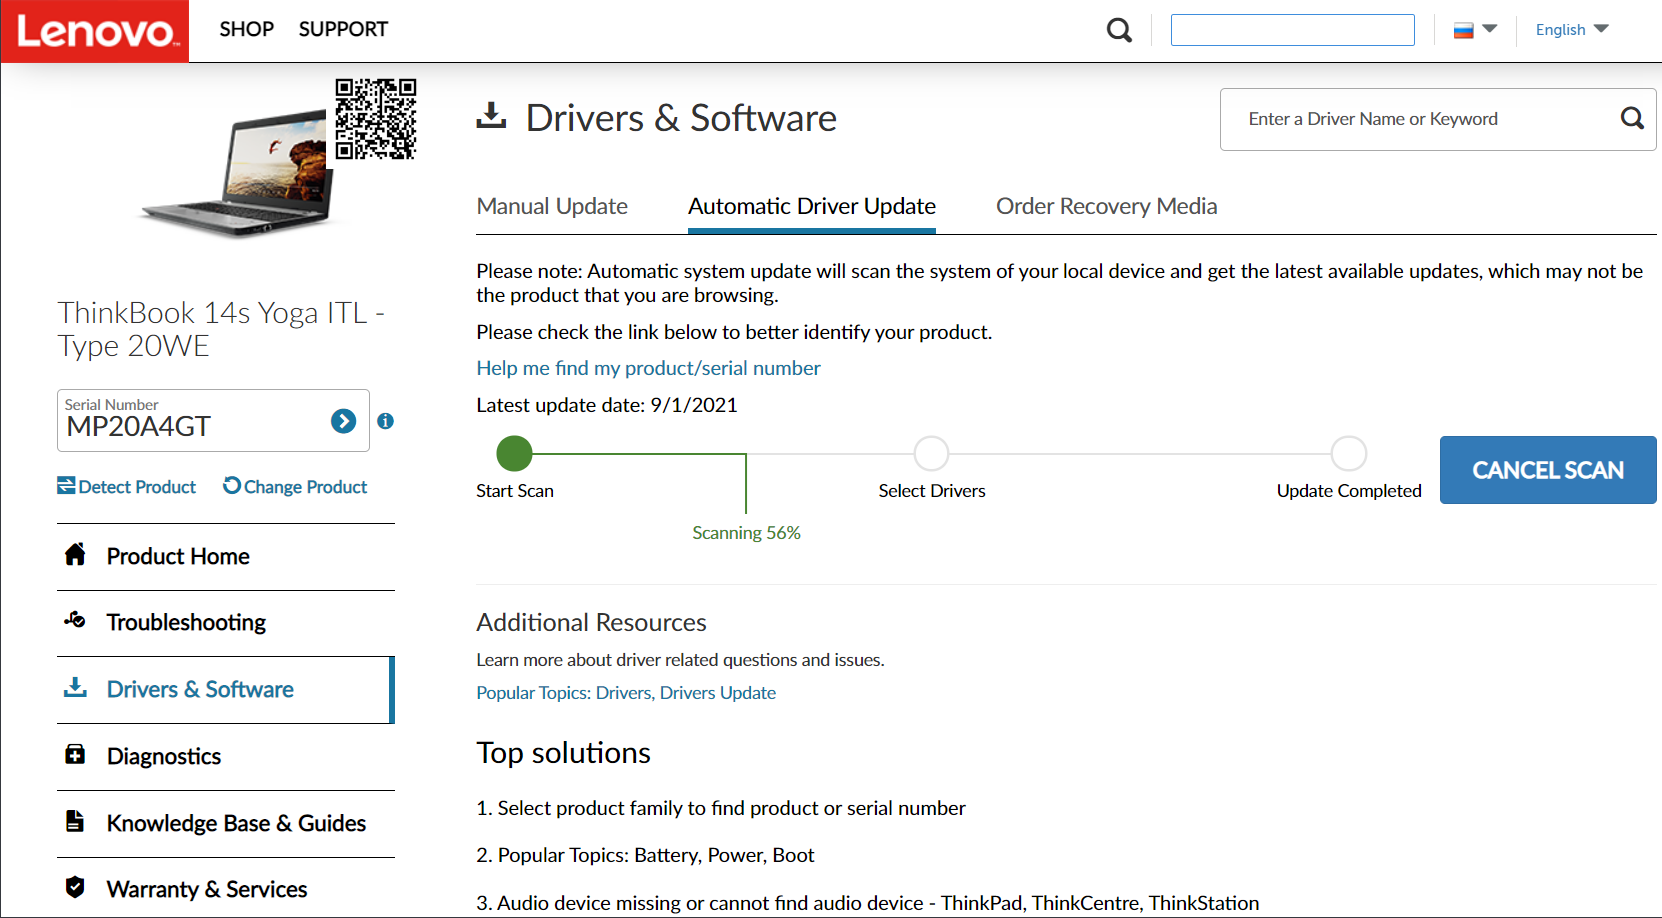
Task: Open Diagnostics from the sidebar
Action: [x=164, y=756]
